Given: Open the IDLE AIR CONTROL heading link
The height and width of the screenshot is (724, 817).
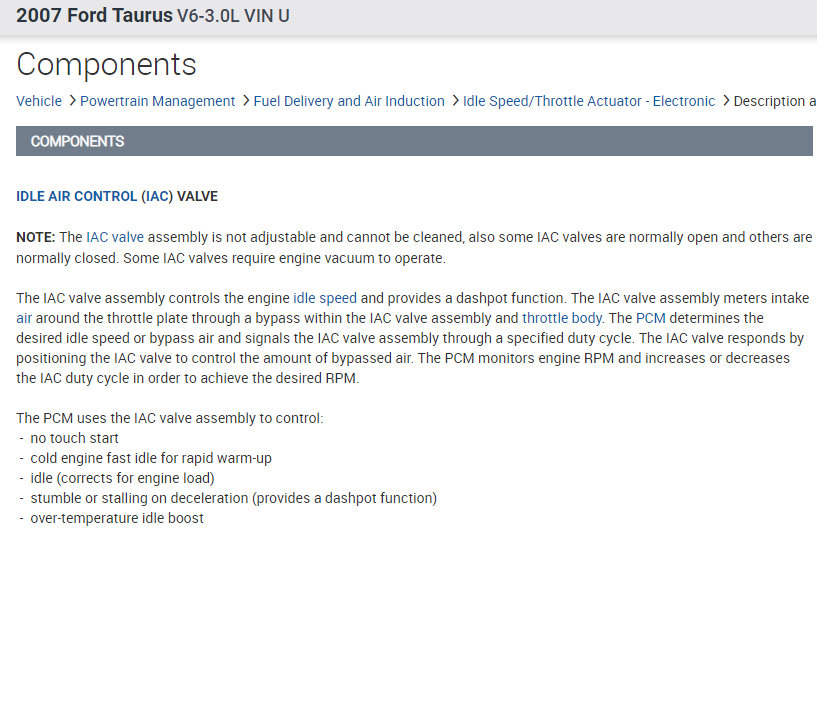Looking at the screenshot, I should click(76, 196).
